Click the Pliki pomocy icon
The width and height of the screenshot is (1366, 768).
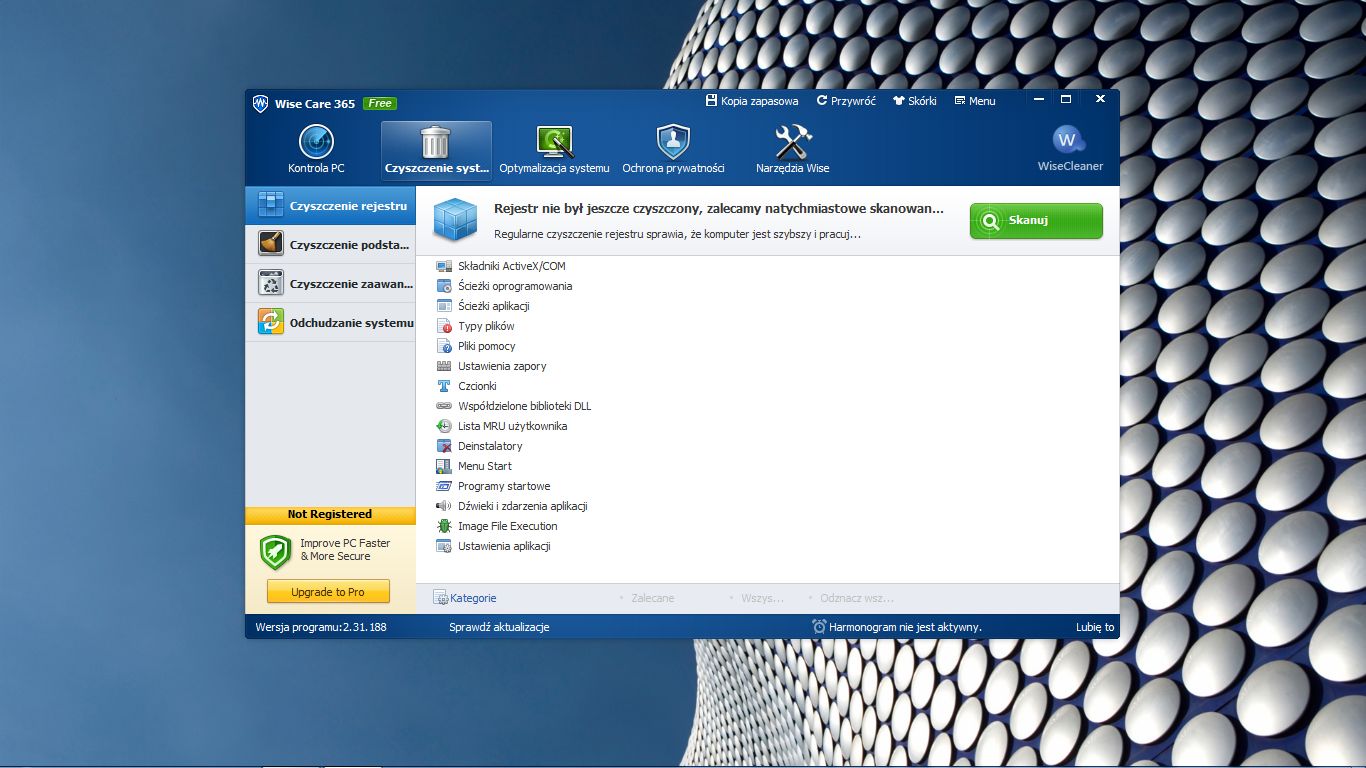(x=444, y=346)
